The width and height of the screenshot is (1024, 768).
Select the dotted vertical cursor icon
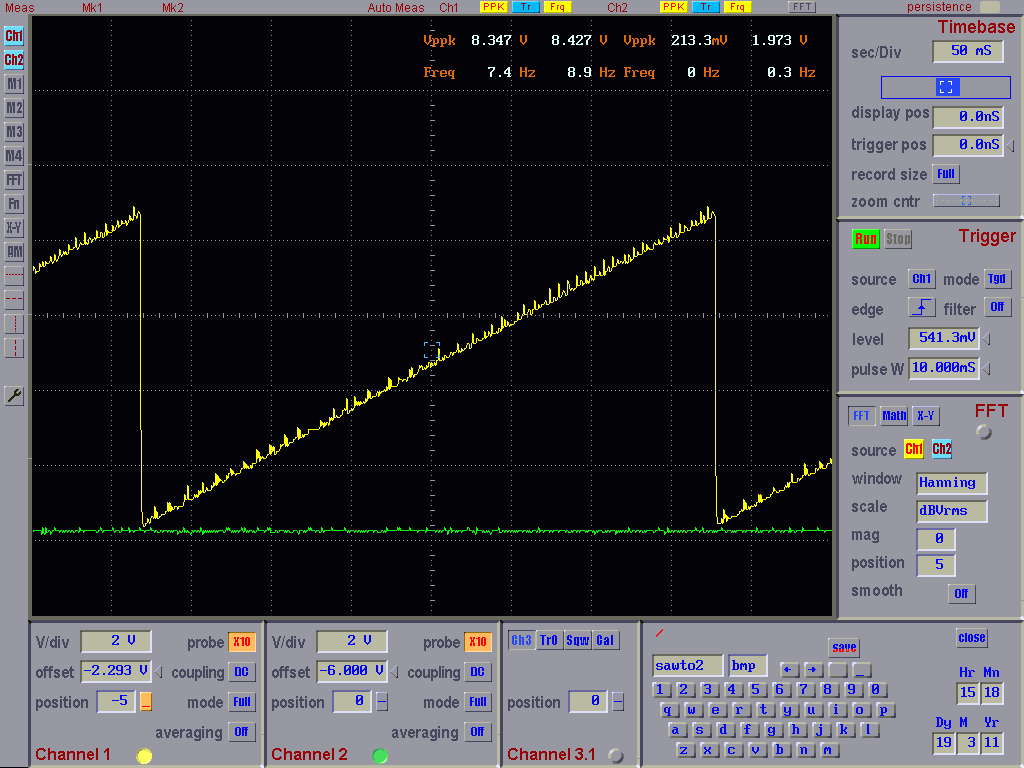click(14, 324)
